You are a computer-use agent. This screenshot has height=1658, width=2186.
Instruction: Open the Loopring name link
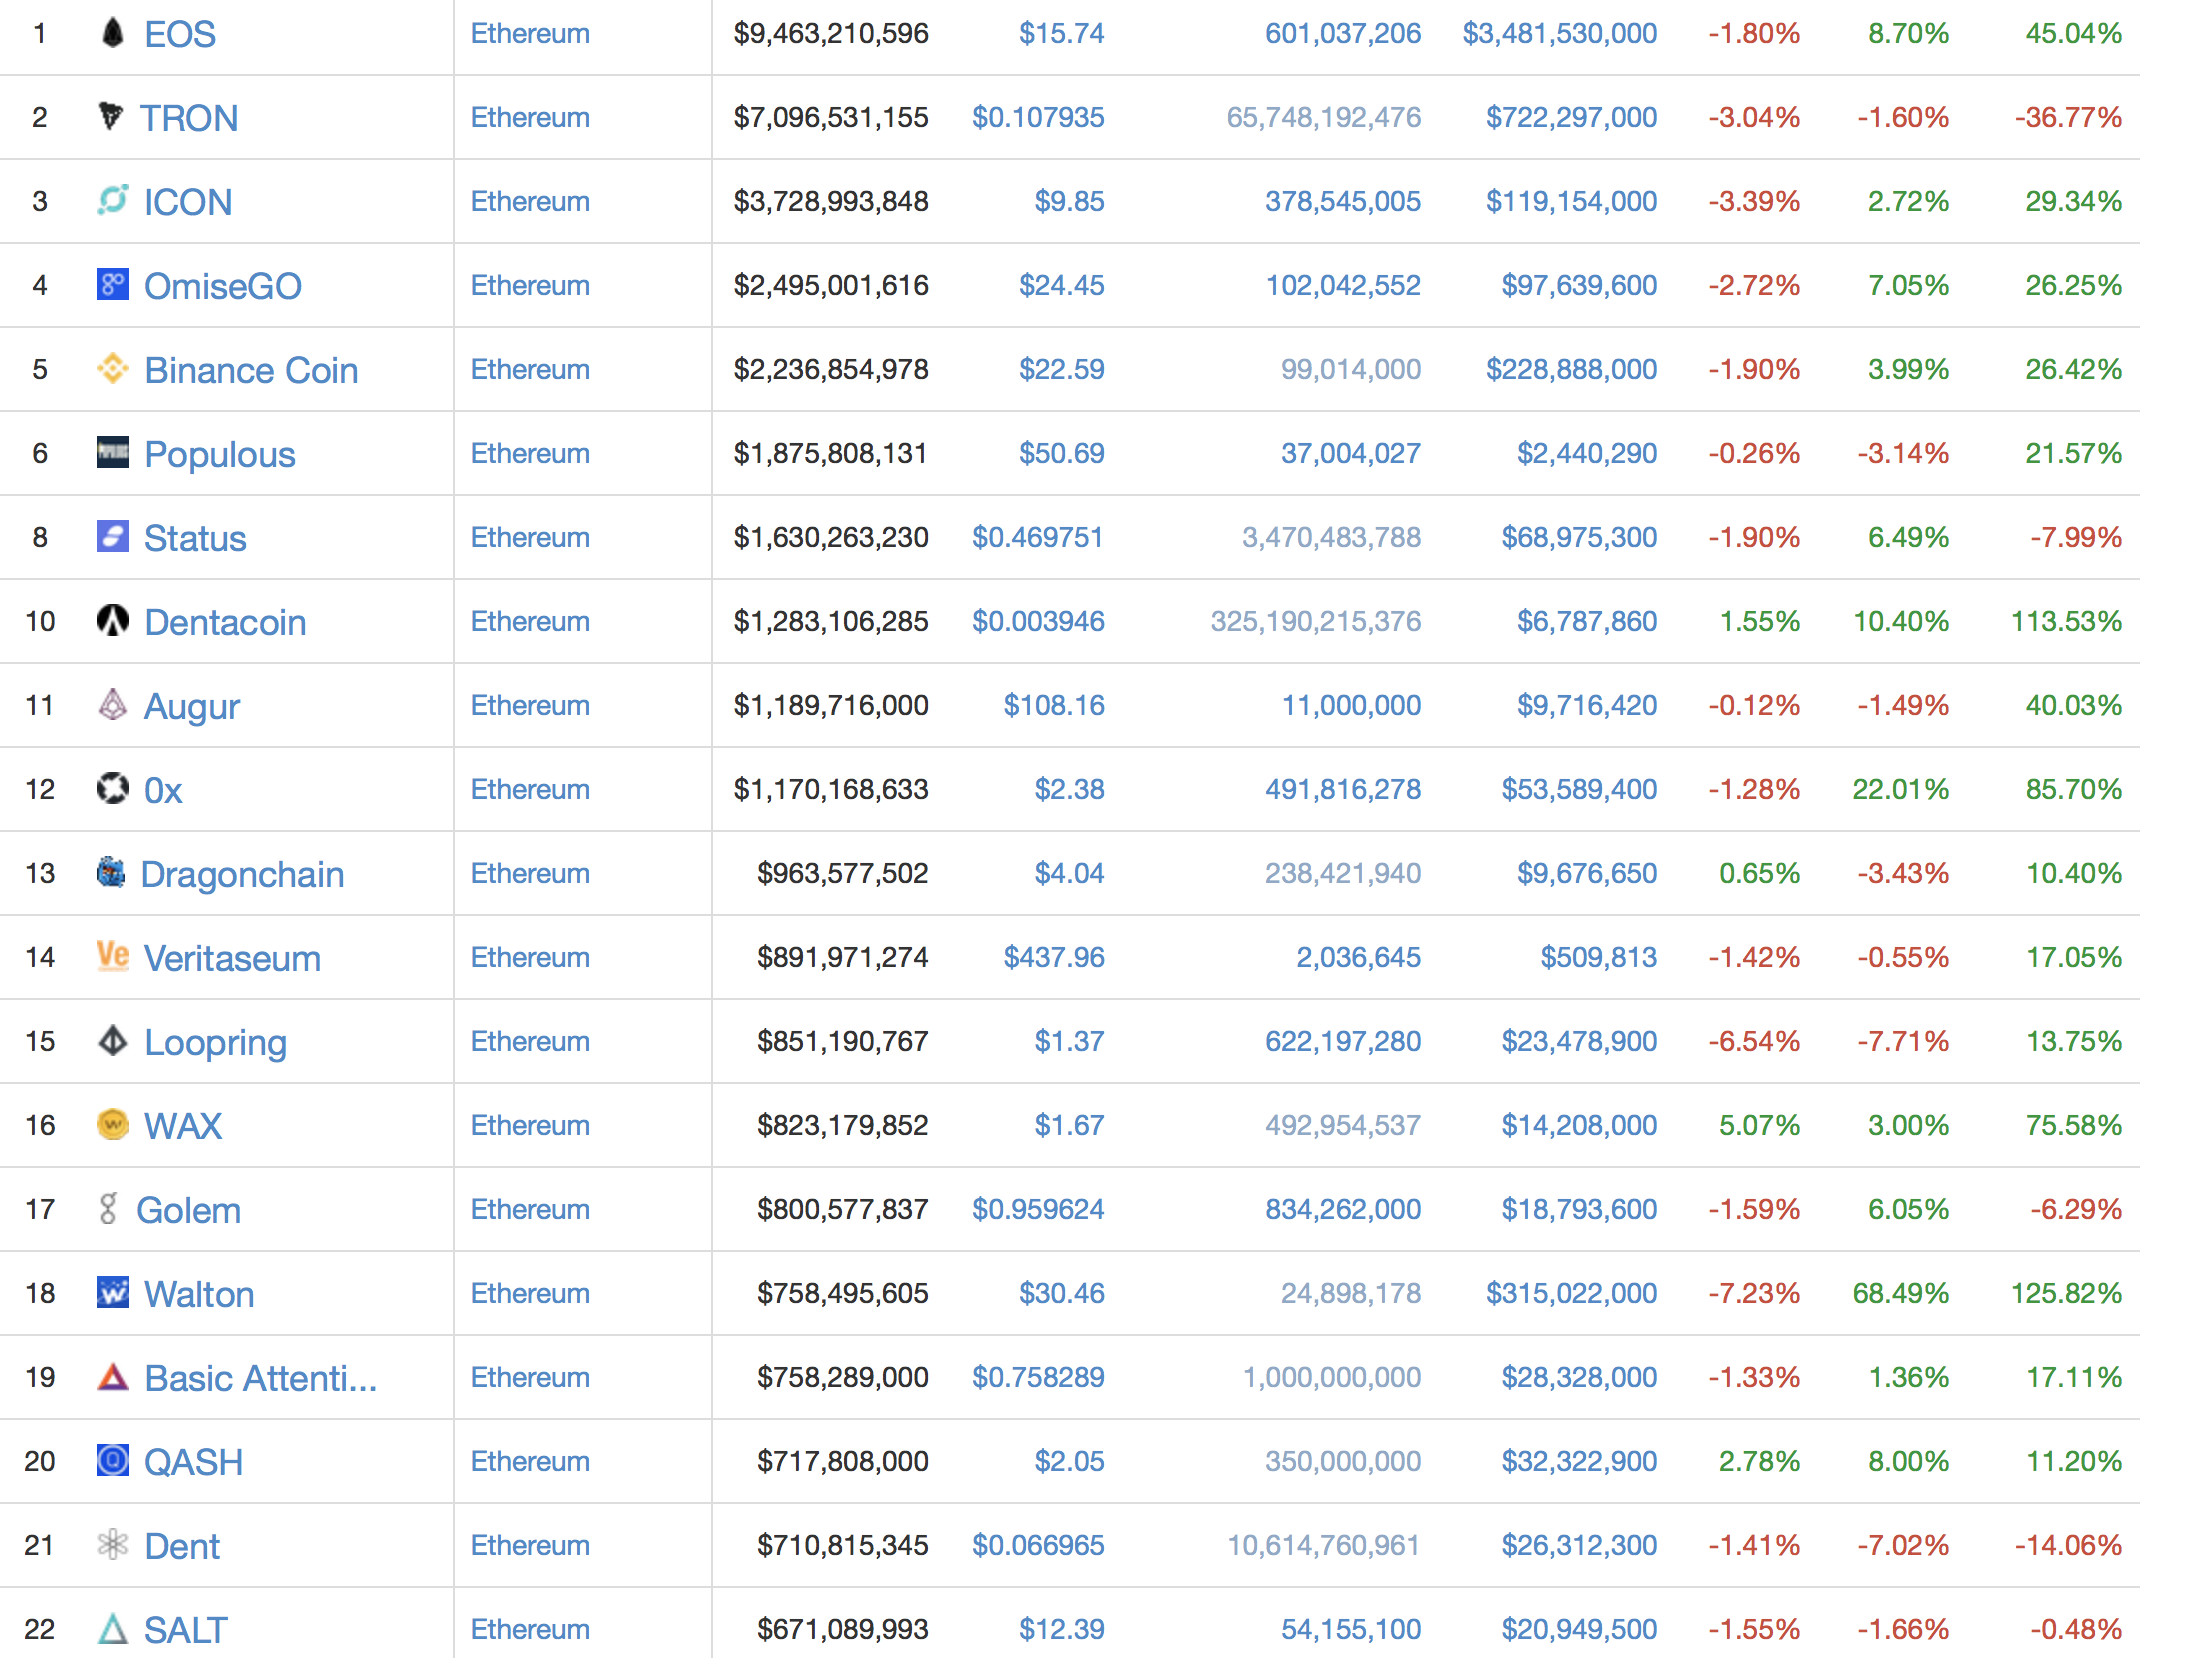[216, 1043]
